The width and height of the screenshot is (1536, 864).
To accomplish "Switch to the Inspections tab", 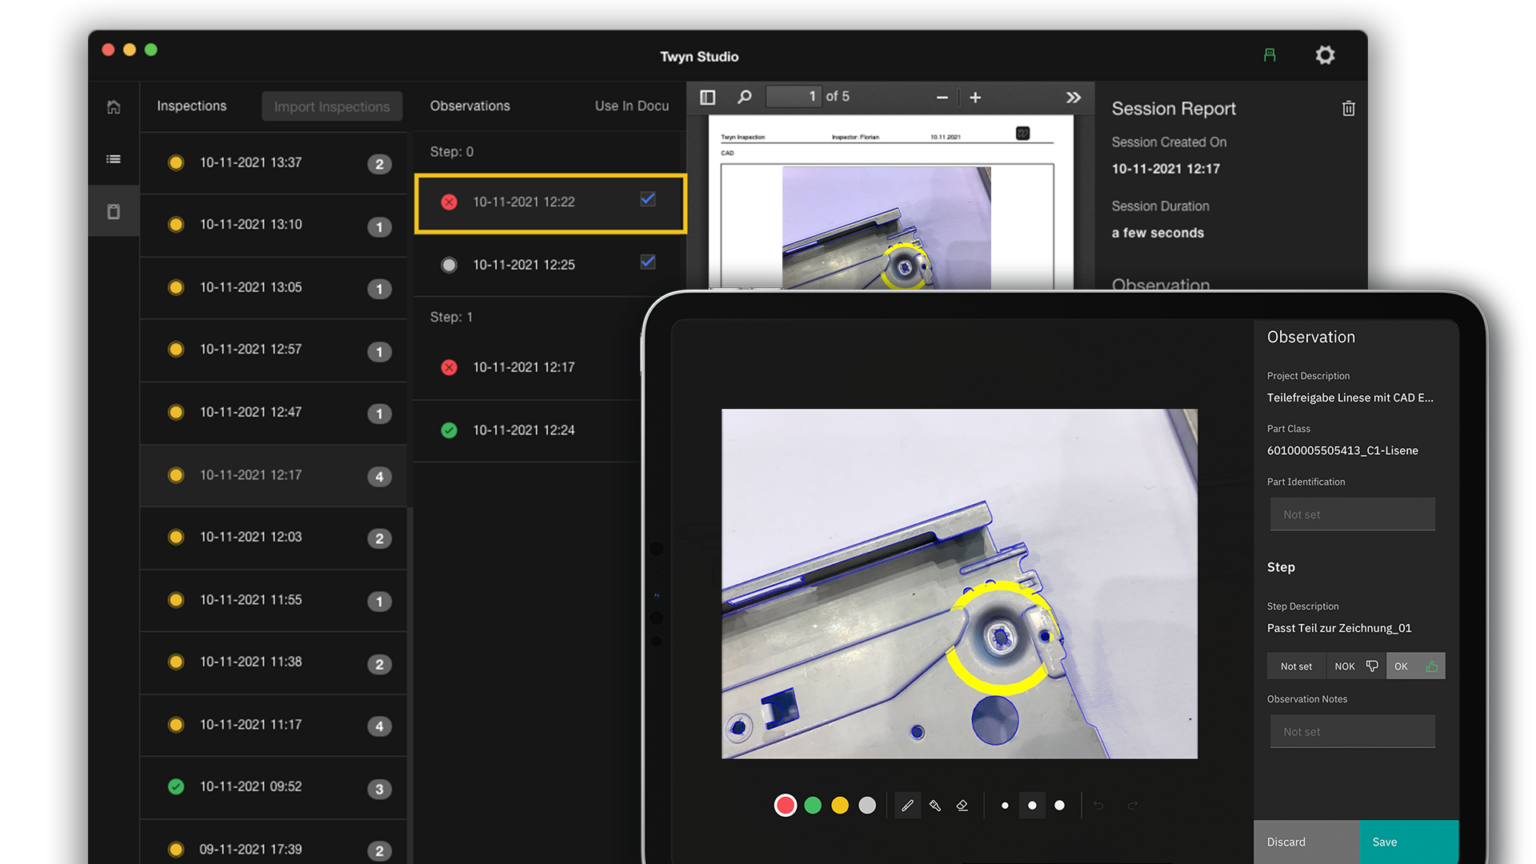I will tap(191, 106).
